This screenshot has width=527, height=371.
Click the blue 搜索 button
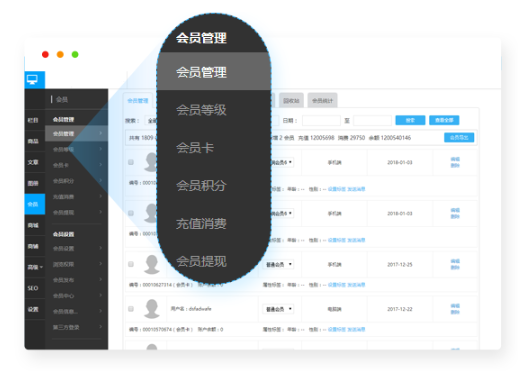tap(410, 120)
